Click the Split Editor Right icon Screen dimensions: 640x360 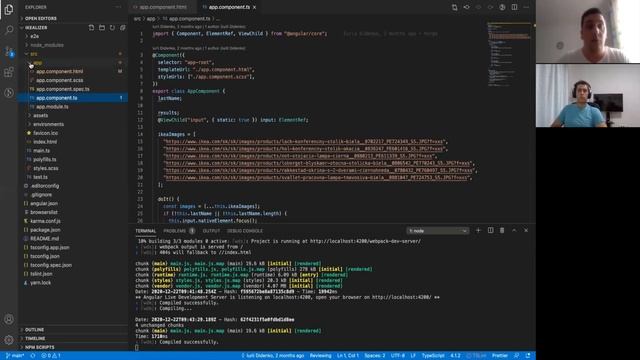tap(514, 7)
